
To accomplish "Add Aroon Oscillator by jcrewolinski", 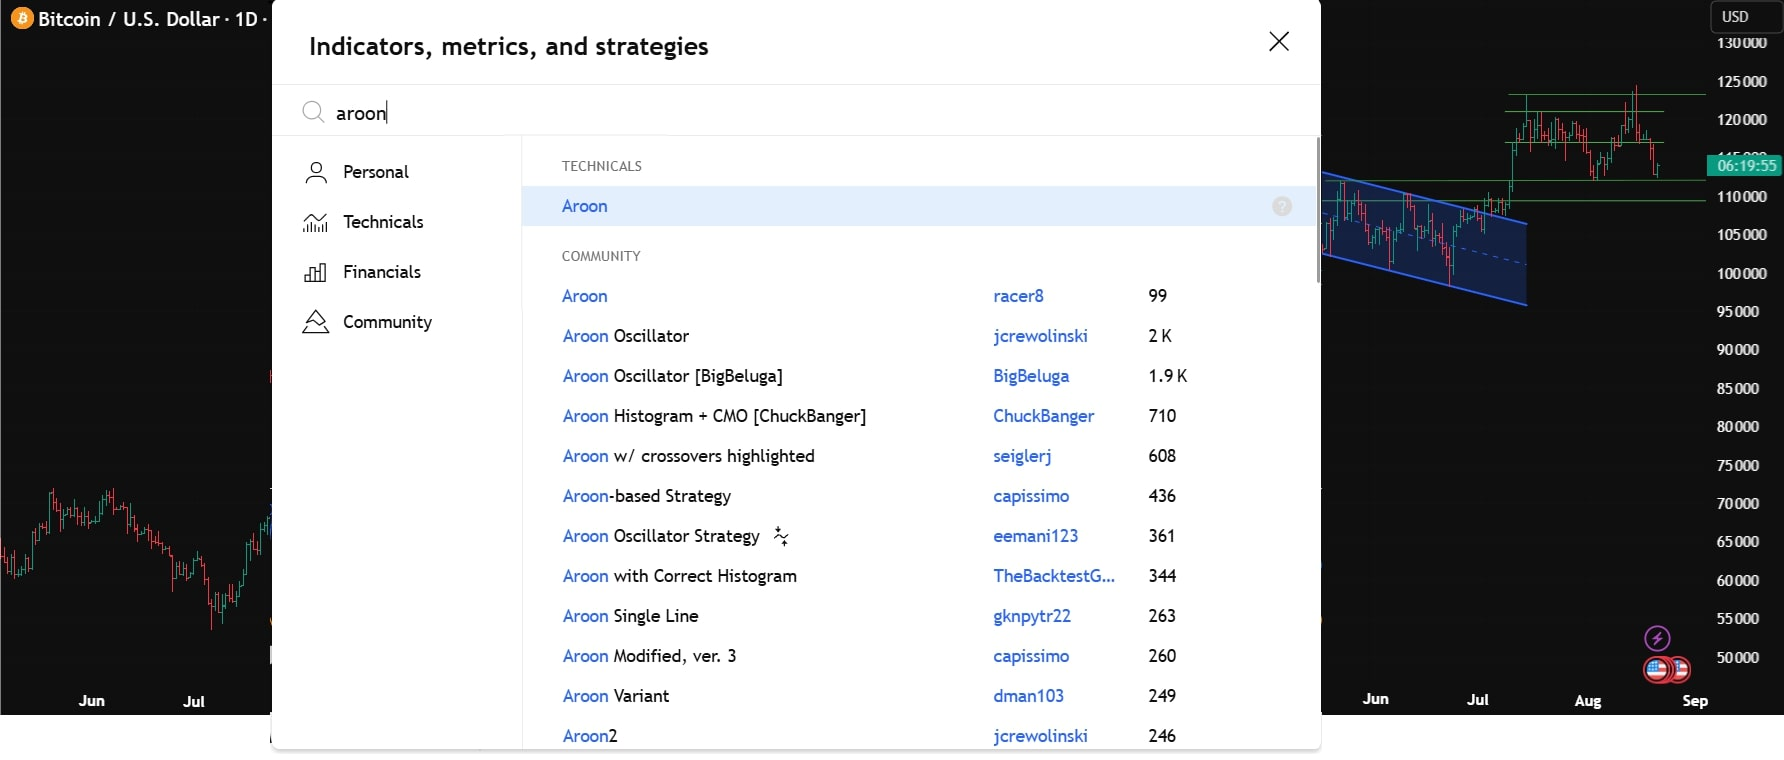I will [626, 336].
